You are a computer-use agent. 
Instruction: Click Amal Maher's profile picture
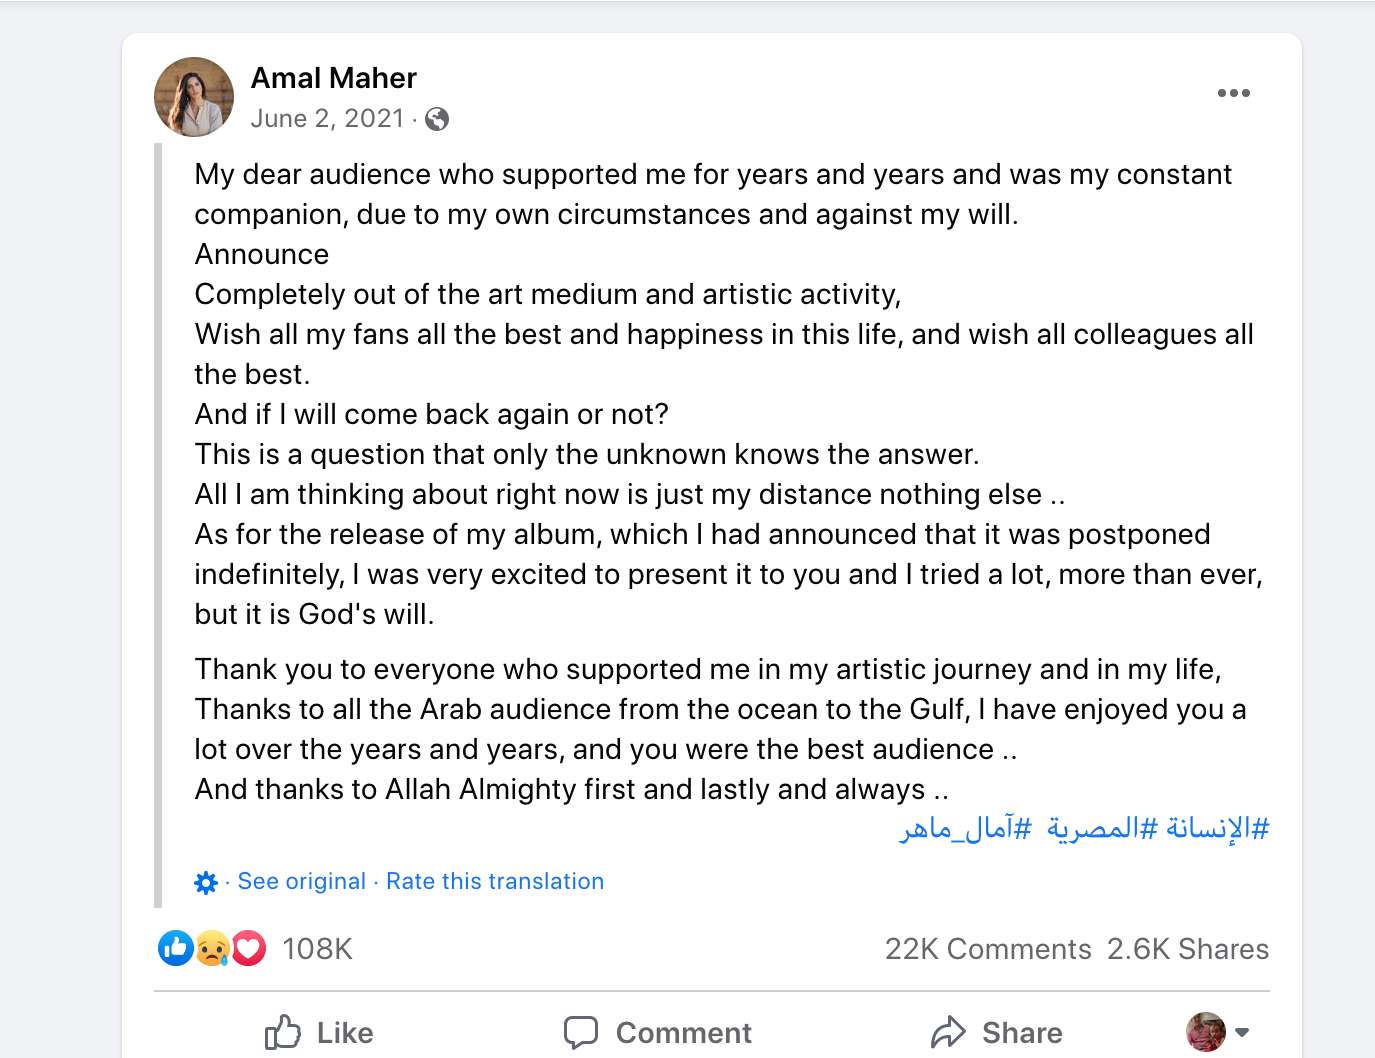point(193,96)
